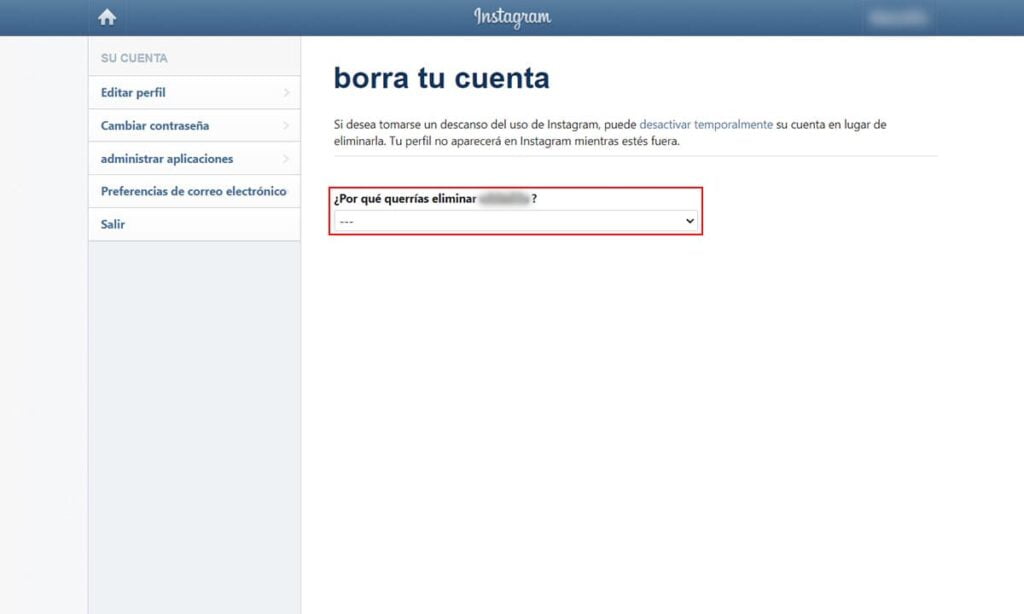Click the Instagram logo in header
The height and width of the screenshot is (614, 1024).
point(512,17)
